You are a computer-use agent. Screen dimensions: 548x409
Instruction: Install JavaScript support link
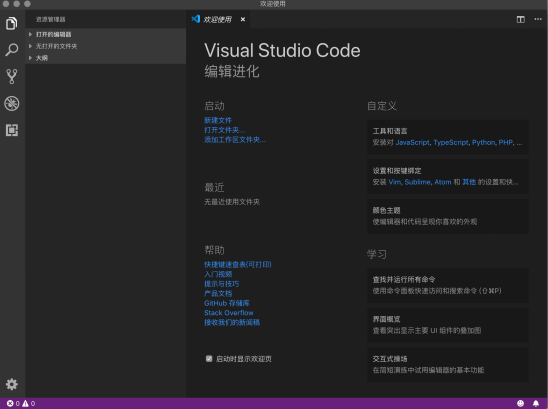tap(412, 143)
